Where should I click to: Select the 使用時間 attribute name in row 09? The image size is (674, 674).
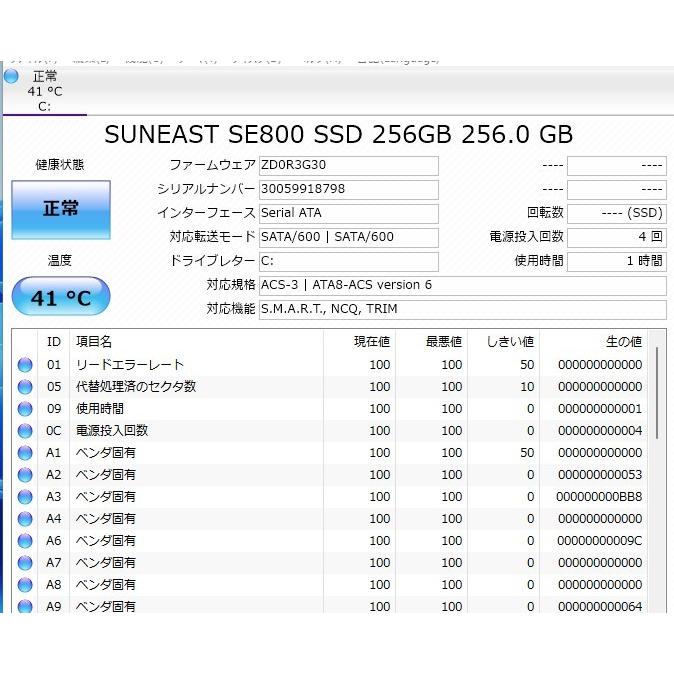point(100,409)
